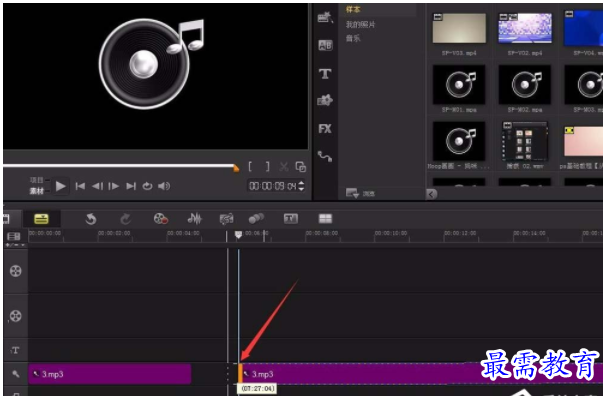Toggle the Repeat loop playback button
The image size is (605, 396).
pyautogui.click(x=147, y=186)
